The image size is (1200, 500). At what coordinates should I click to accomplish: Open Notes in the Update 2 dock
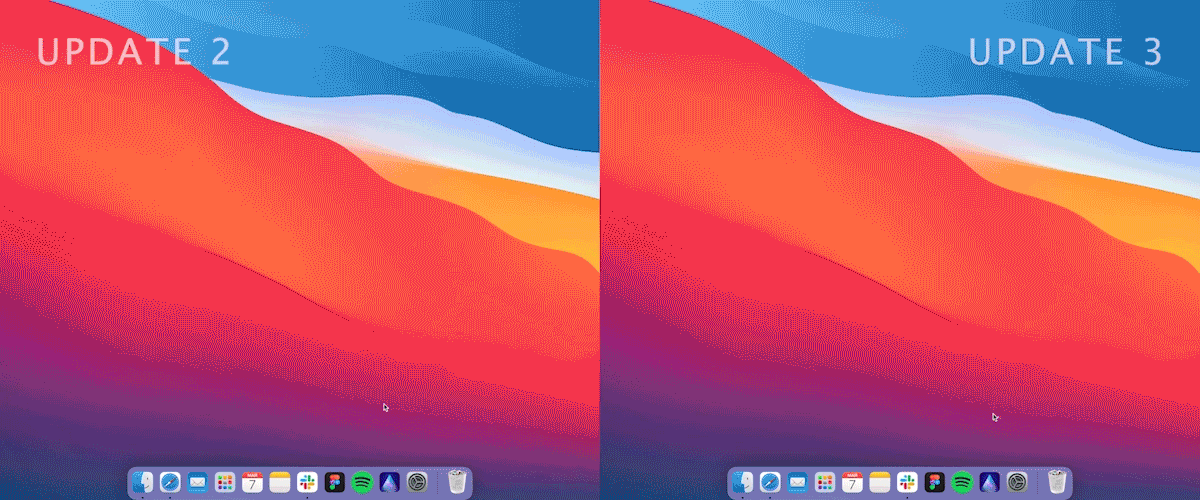pyautogui.click(x=280, y=482)
